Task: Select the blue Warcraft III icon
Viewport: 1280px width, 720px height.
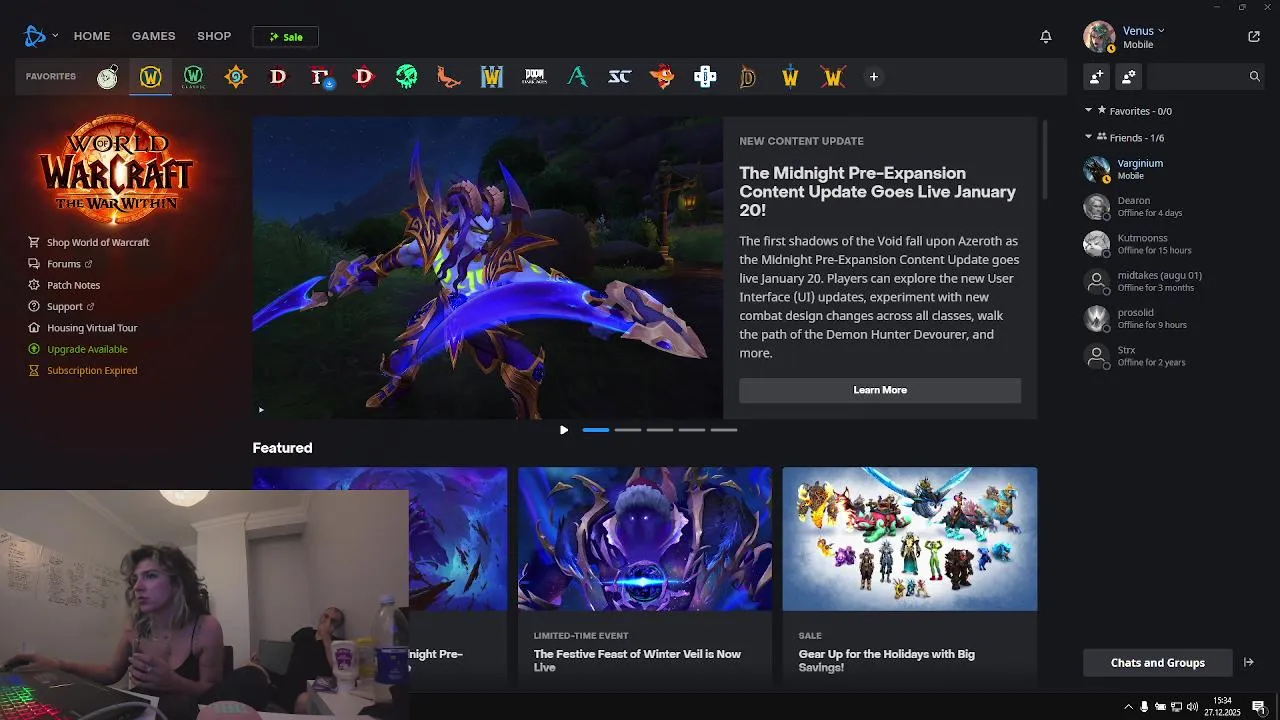Action: click(492, 77)
